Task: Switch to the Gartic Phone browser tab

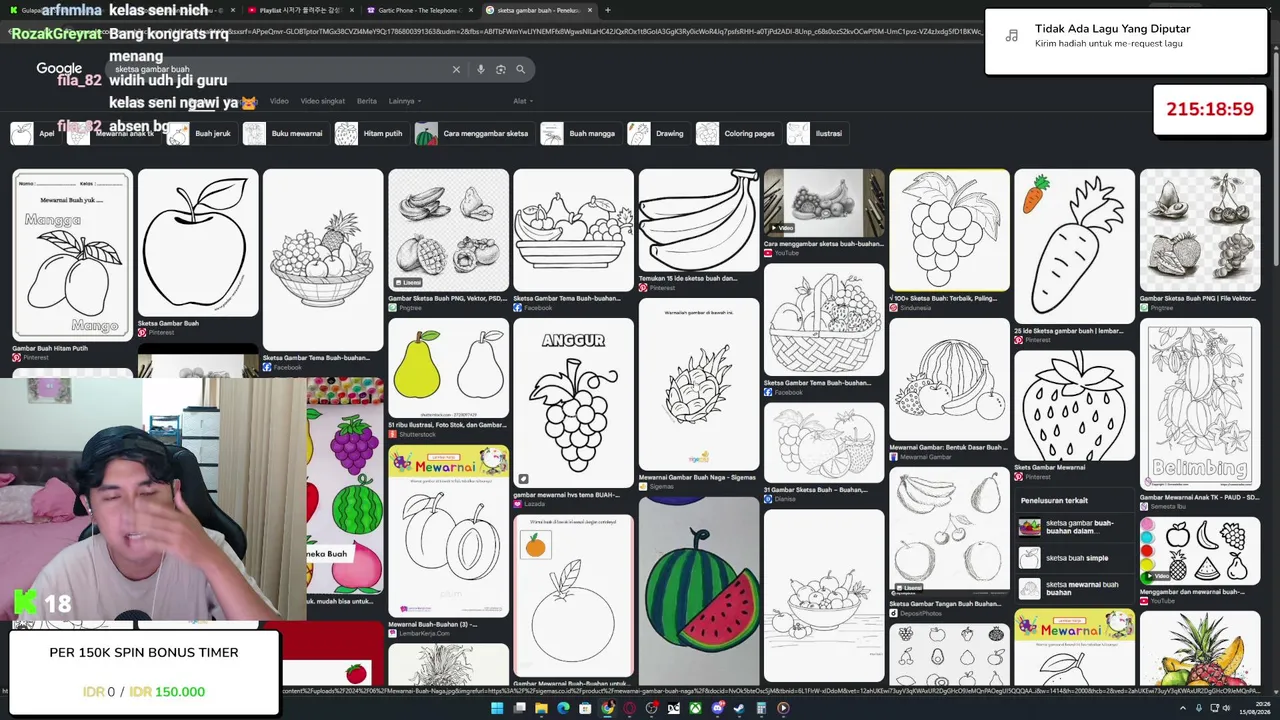Action: point(418,10)
